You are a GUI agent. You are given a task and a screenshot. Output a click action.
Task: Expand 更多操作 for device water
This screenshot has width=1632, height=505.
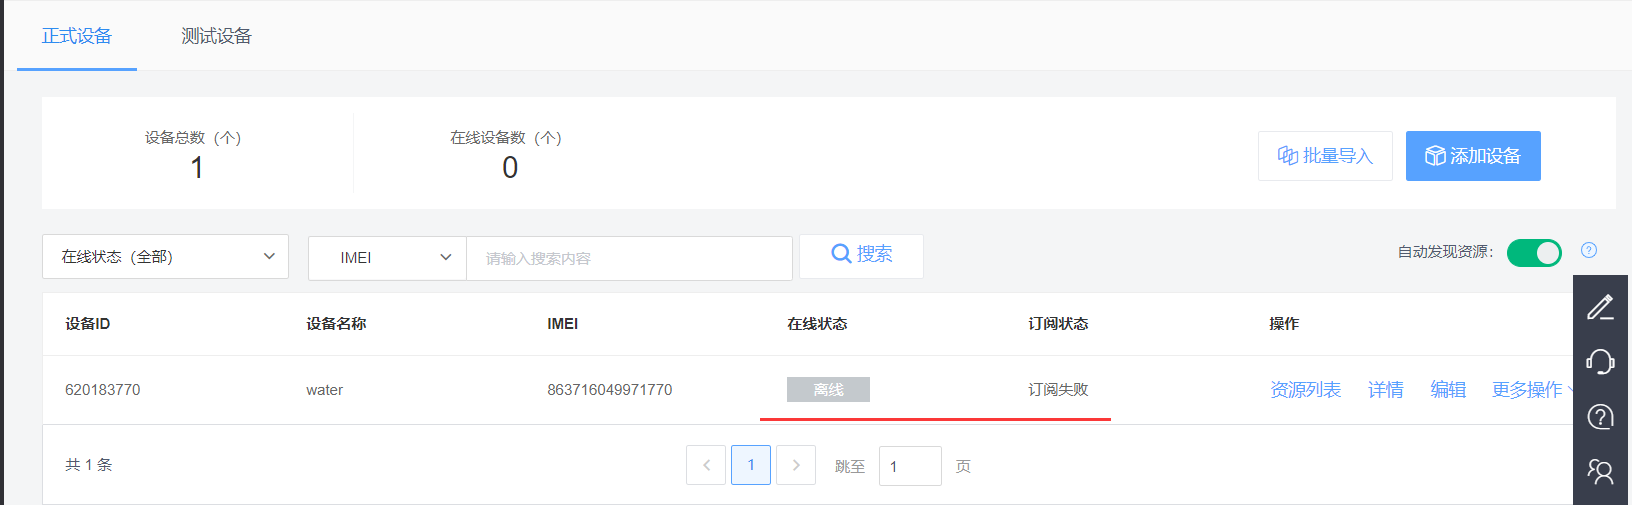pos(1533,390)
